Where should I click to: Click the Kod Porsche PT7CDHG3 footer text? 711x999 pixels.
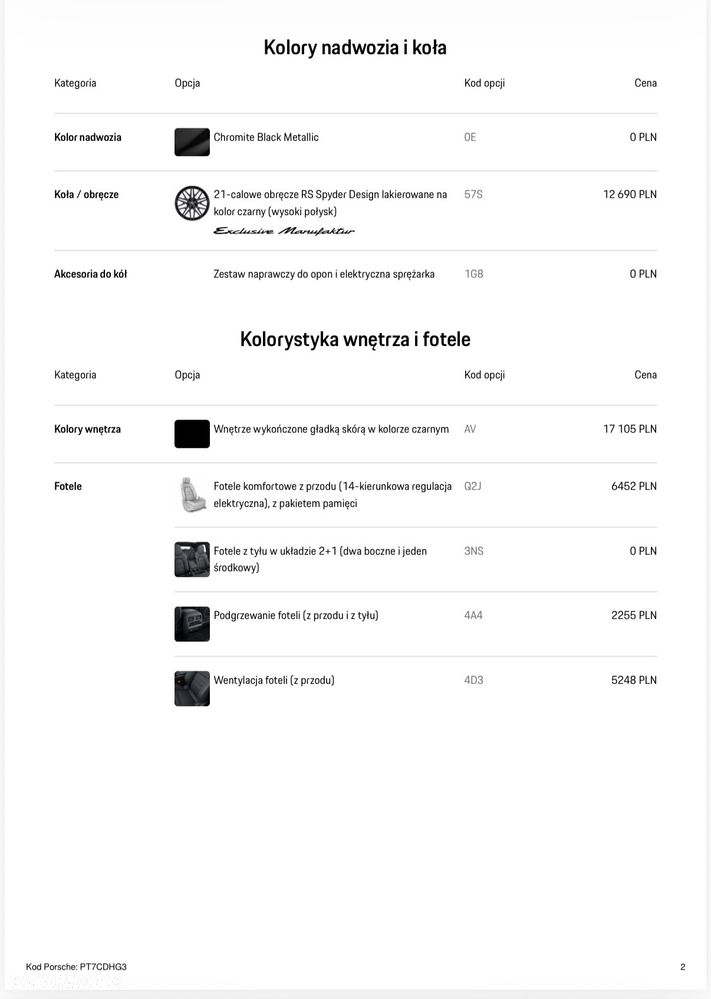pos(76,967)
